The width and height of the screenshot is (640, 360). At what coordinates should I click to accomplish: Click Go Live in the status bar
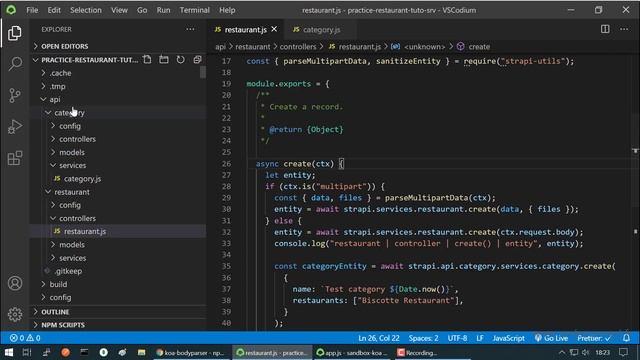(x=551, y=338)
